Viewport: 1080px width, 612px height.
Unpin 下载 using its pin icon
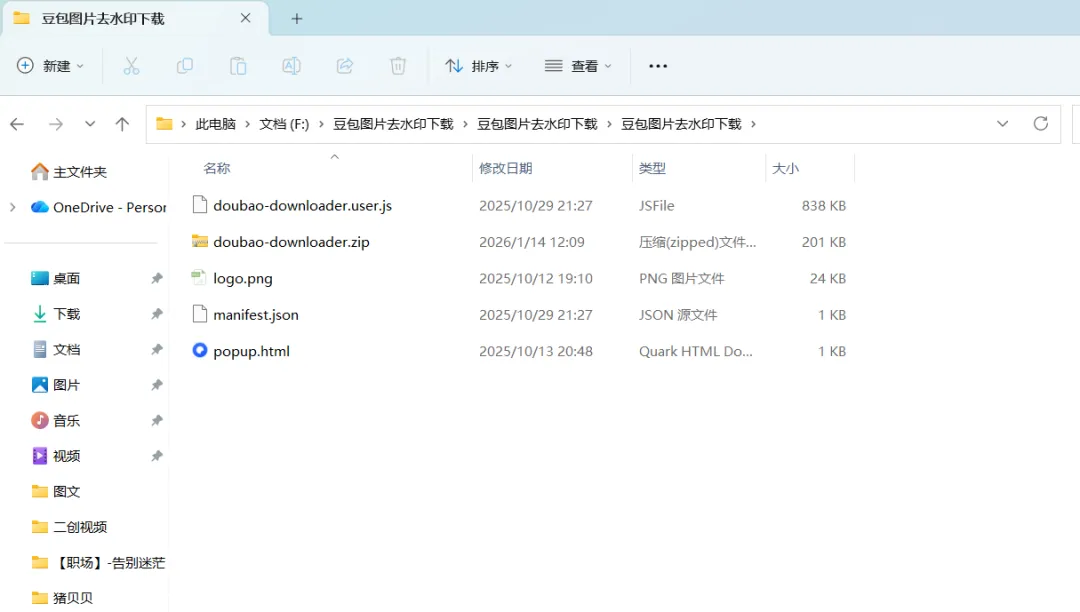pyautogui.click(x=157, y=314)
